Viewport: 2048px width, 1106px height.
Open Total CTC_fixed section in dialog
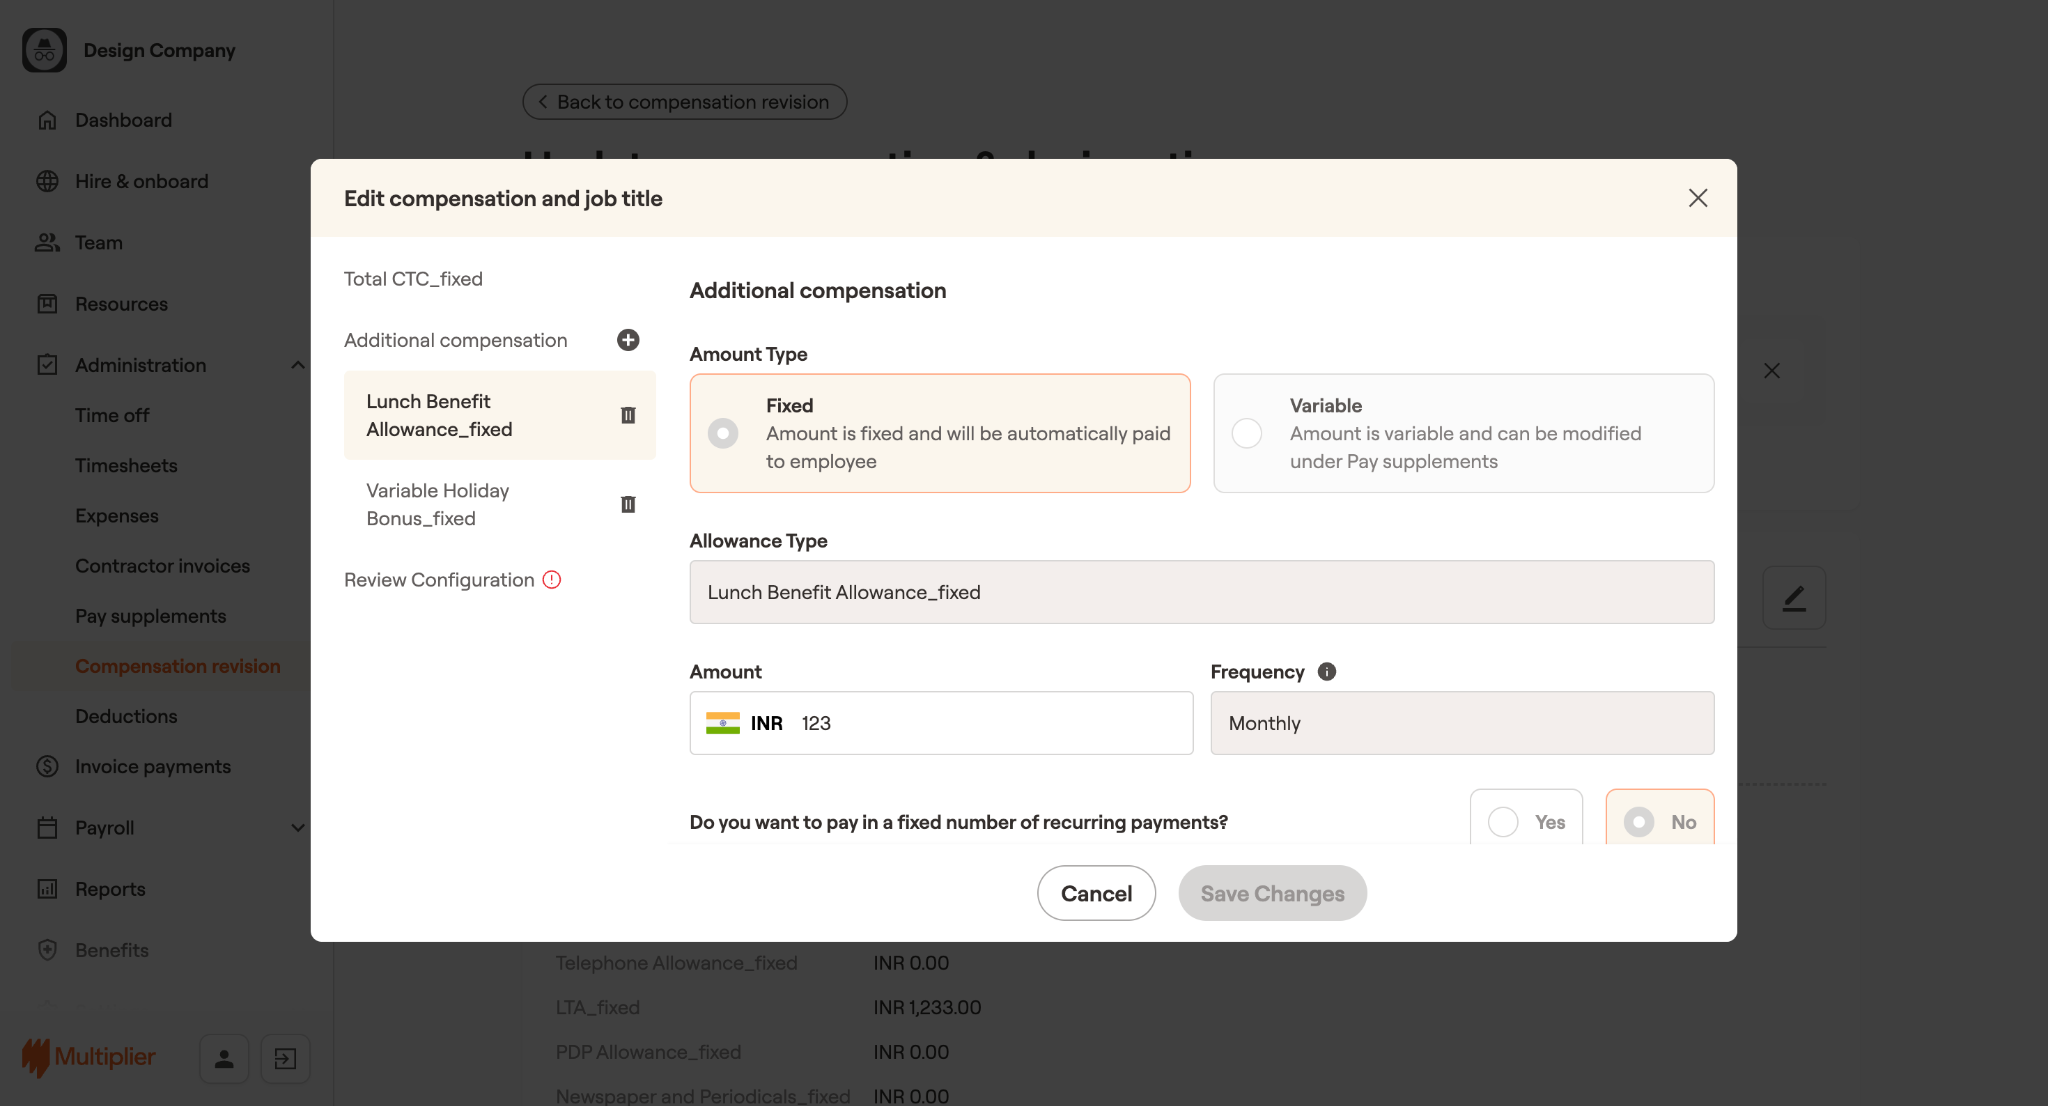pos(413,279)
